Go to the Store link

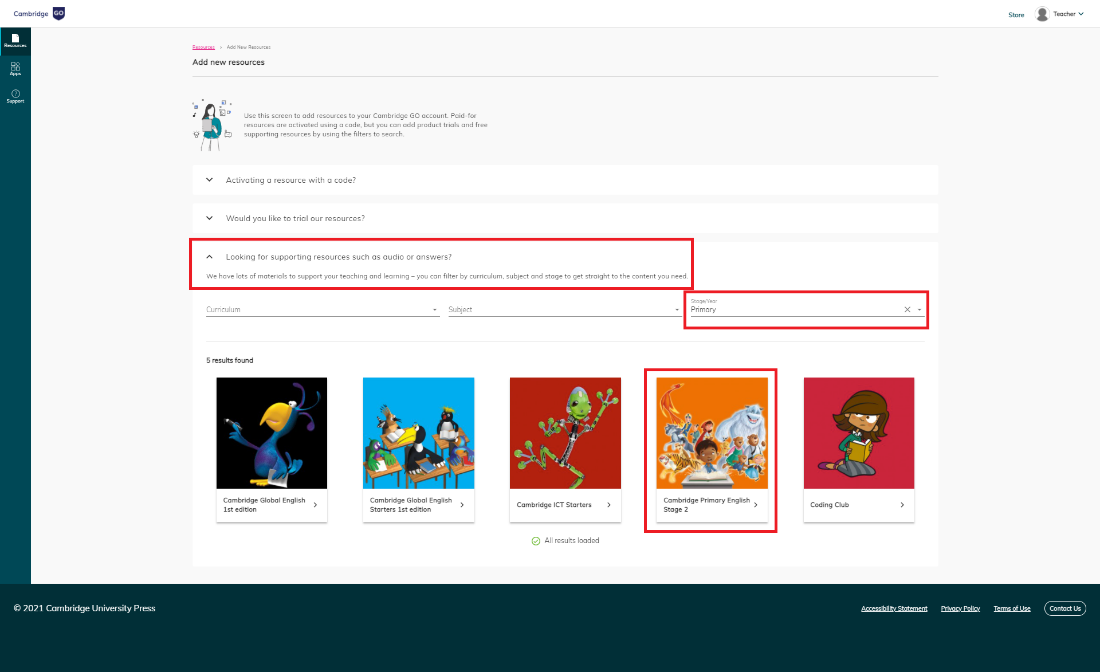[1016, 15]
